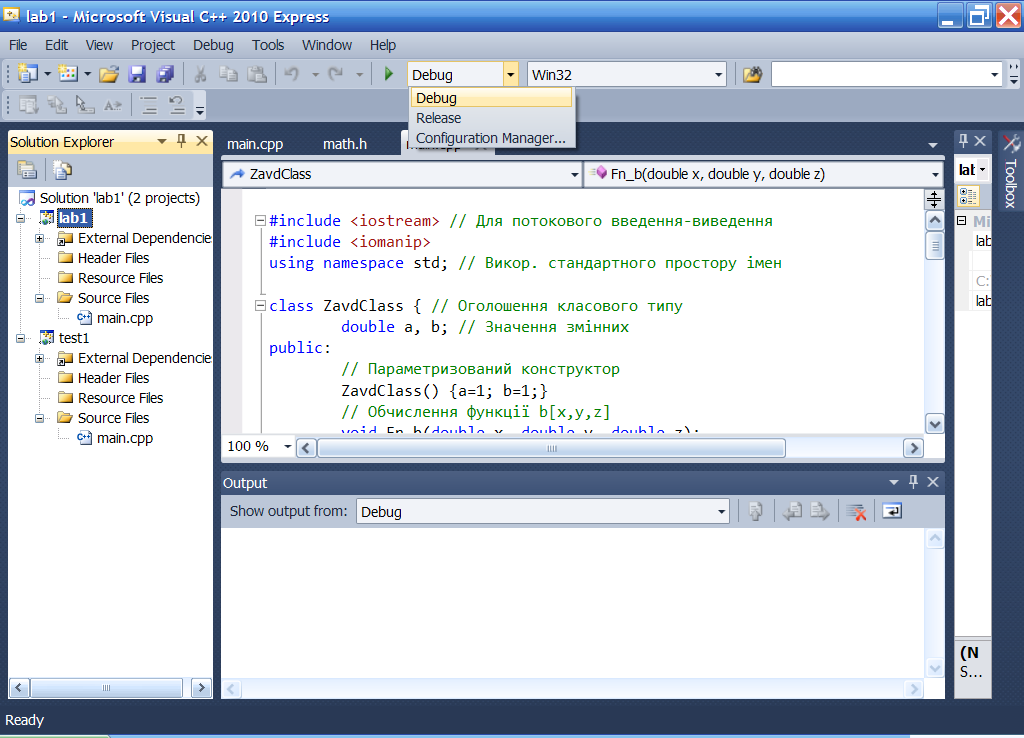Click Find Message in Code icon in Output
This screenshot has width=1024, height=738.
click(756, 511)
